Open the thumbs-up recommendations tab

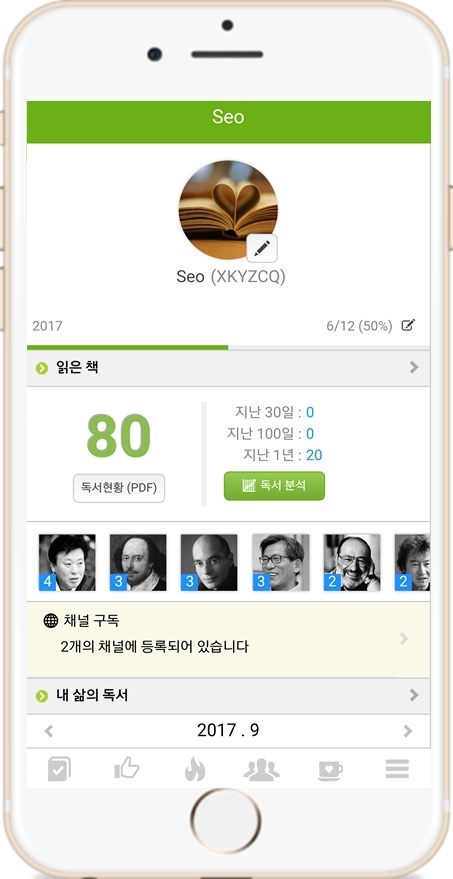point(127,769)
